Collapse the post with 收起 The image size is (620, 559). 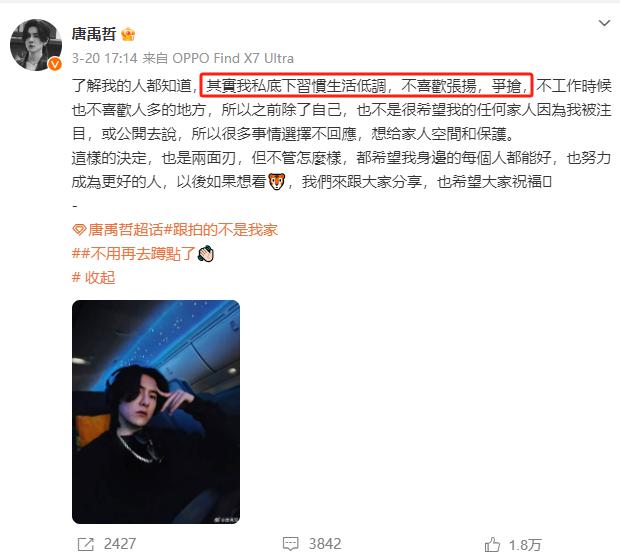pyautogui.click(x=93, y=278)
